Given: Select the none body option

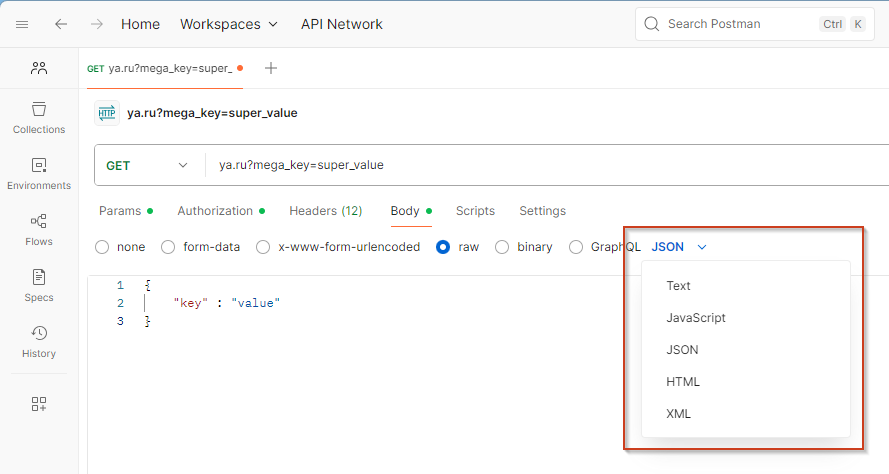Looking at the screenshot, I should pyautogui.click(x=102, y=247).
